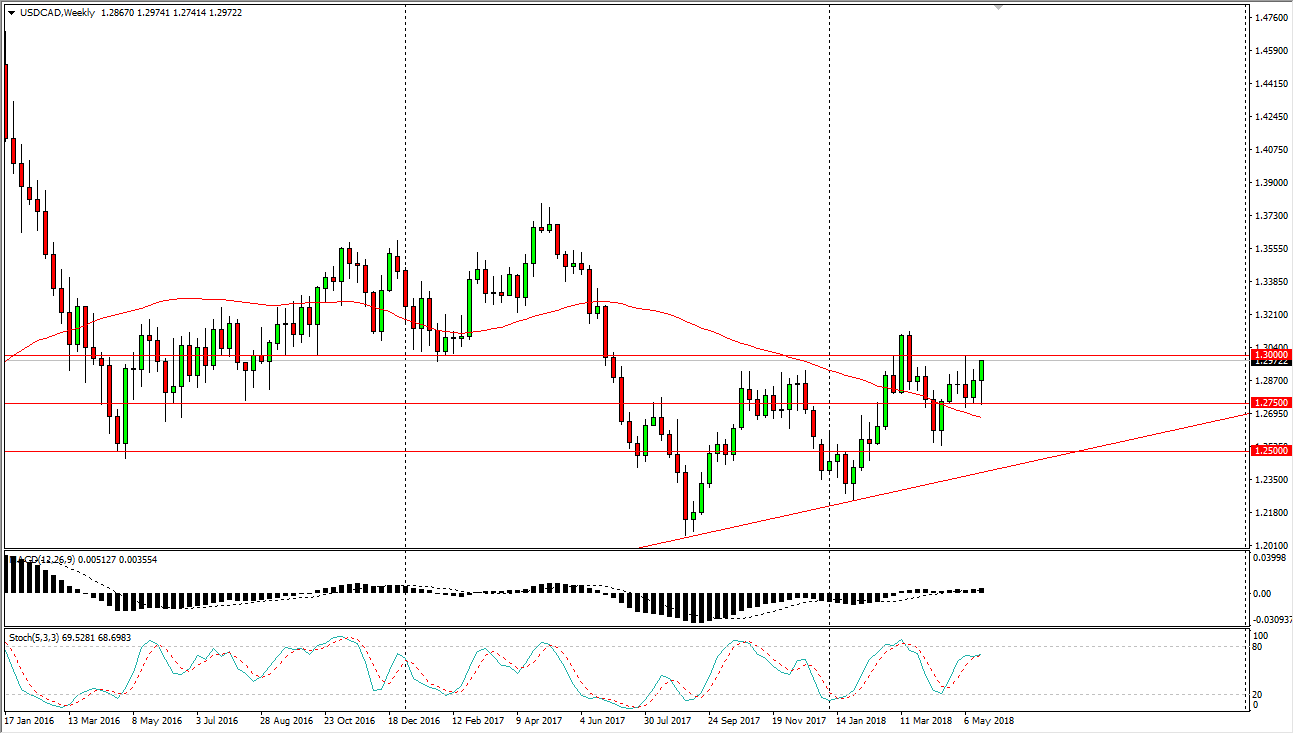Select the ascending red trendline
The image size is (1294, 734).
point(950,477)
